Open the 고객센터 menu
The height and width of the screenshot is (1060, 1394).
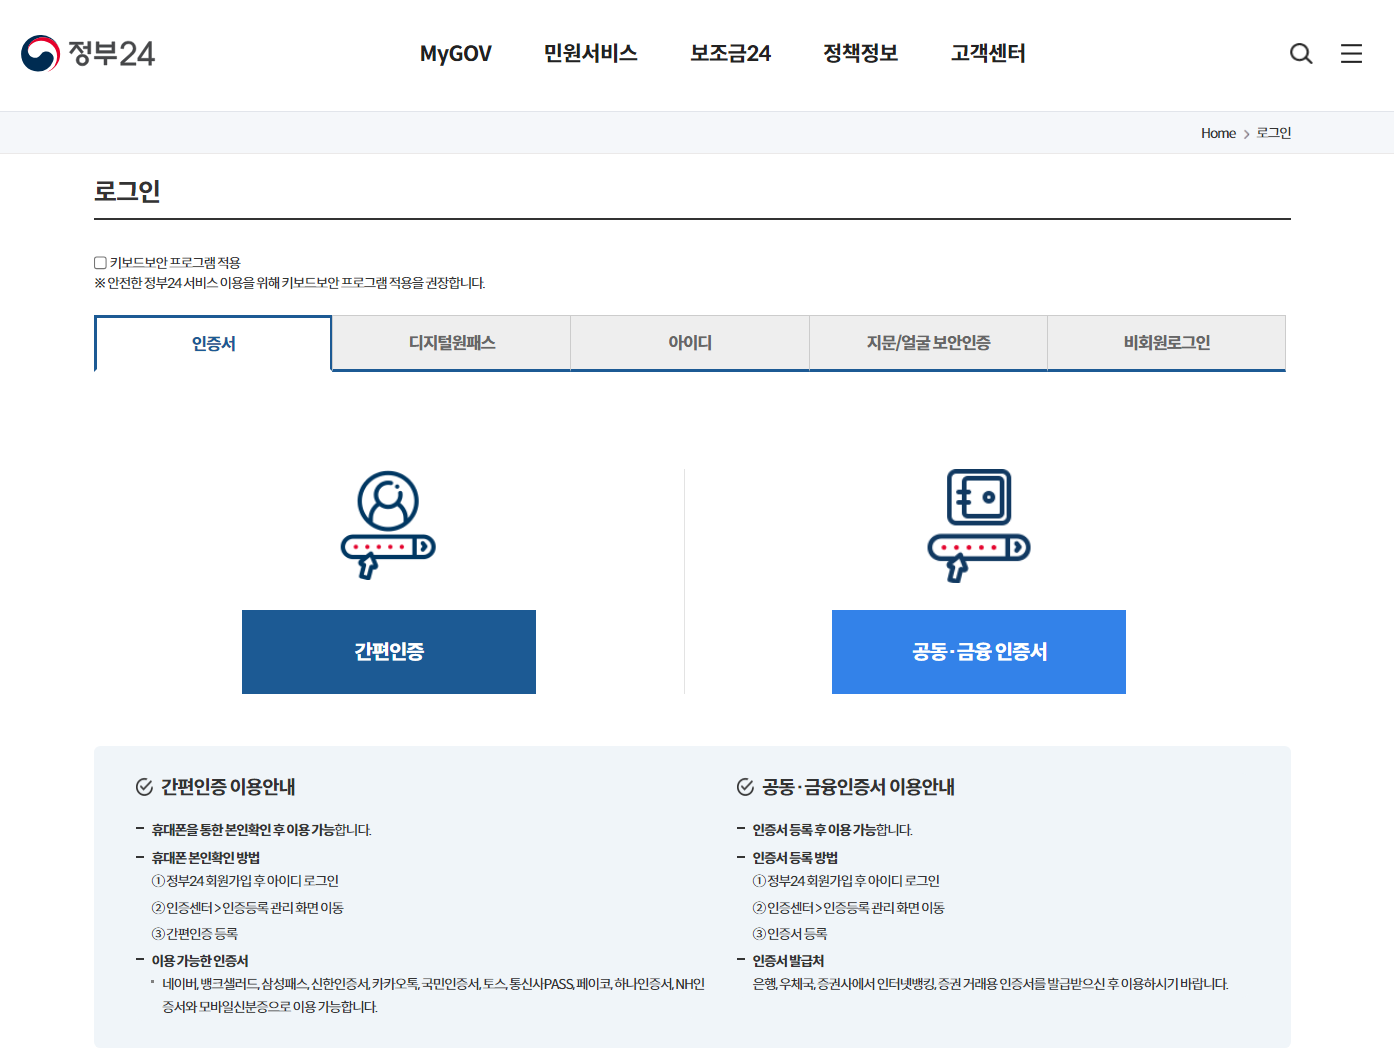click(x=989, y=53)
